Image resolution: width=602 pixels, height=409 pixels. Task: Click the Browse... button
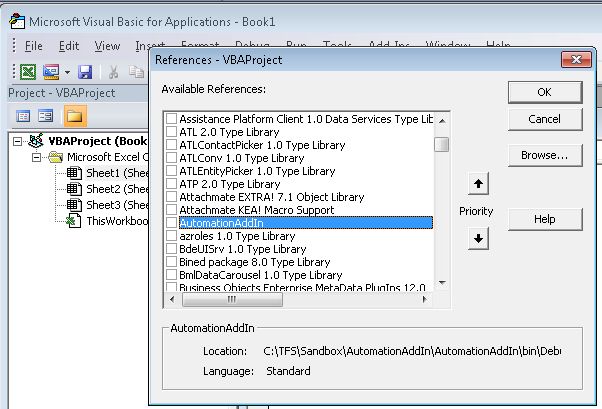pyautogui.click(x=545, y=155)
